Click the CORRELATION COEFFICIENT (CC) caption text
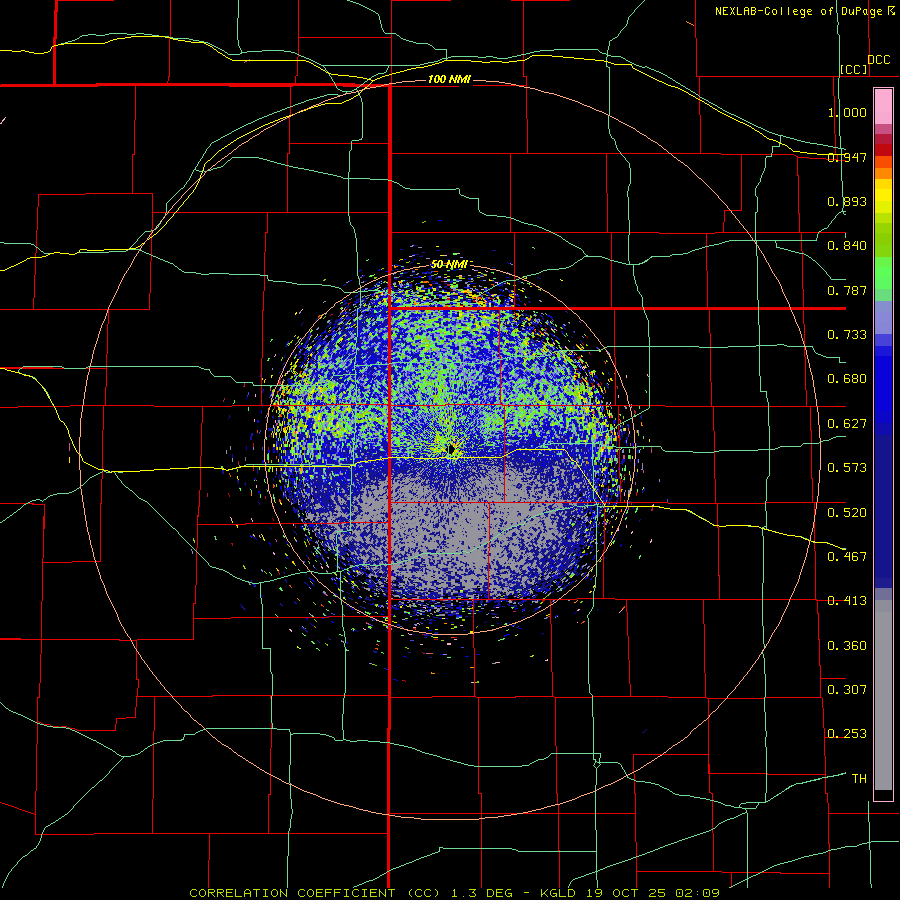 (x=315, y=893)
